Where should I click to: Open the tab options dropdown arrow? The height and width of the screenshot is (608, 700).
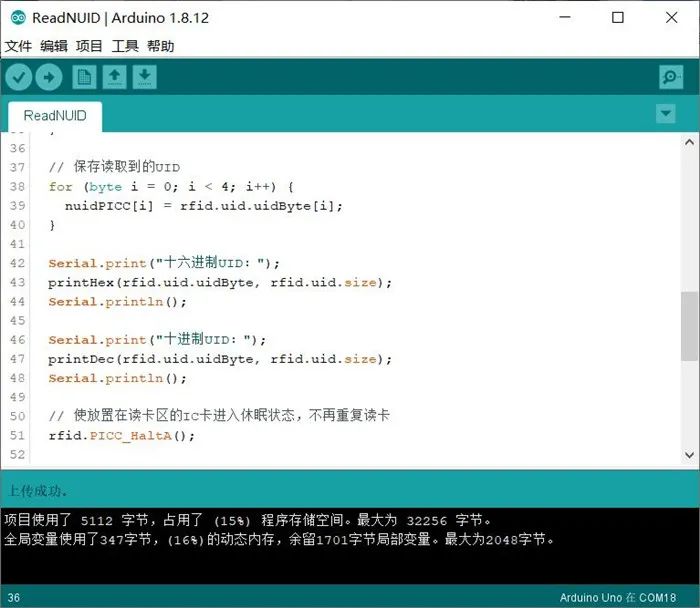coord(666,113)
